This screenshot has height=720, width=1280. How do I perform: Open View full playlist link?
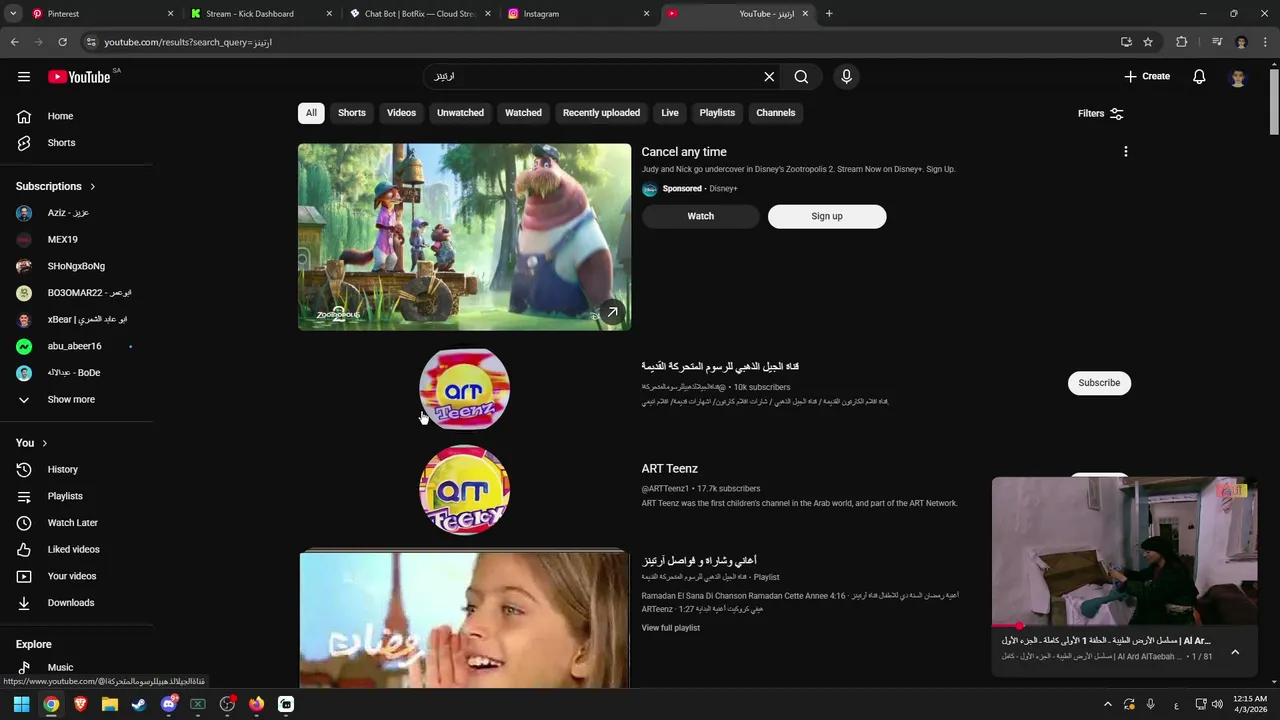pos(670,628)
